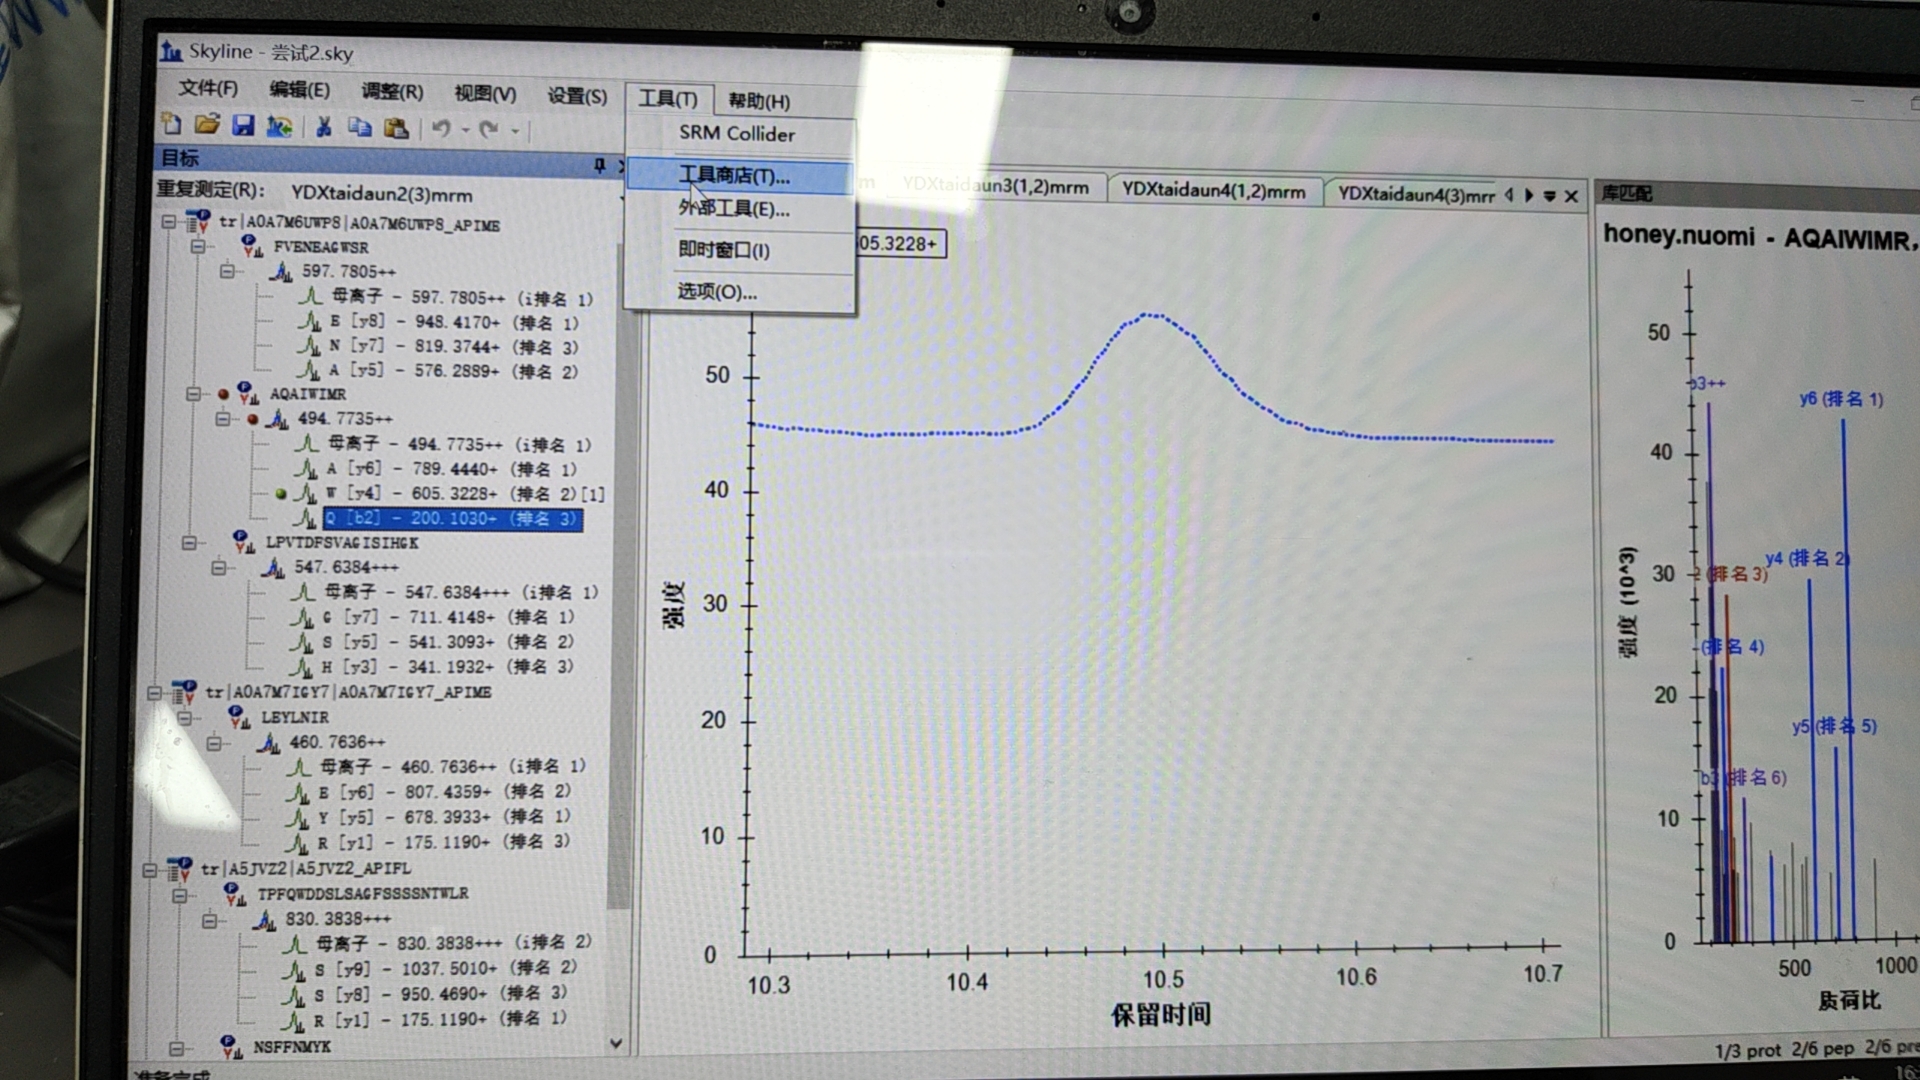Image resolution: width=1920 pixels, height=1080 pixels.
Task: Collapse protein A0A7M7IGY7 tree node
Action: click(x=154, y=692)
